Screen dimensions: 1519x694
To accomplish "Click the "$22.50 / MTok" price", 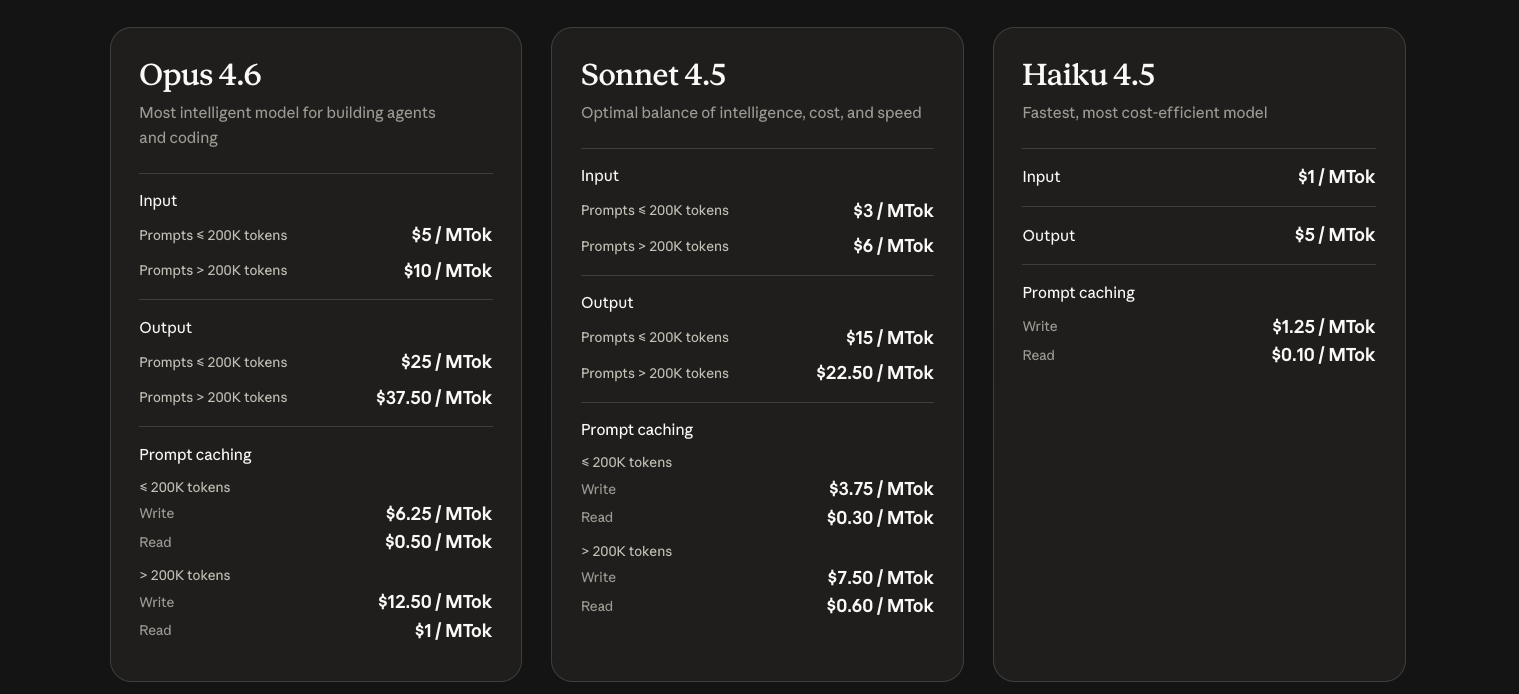I will 875,373.
